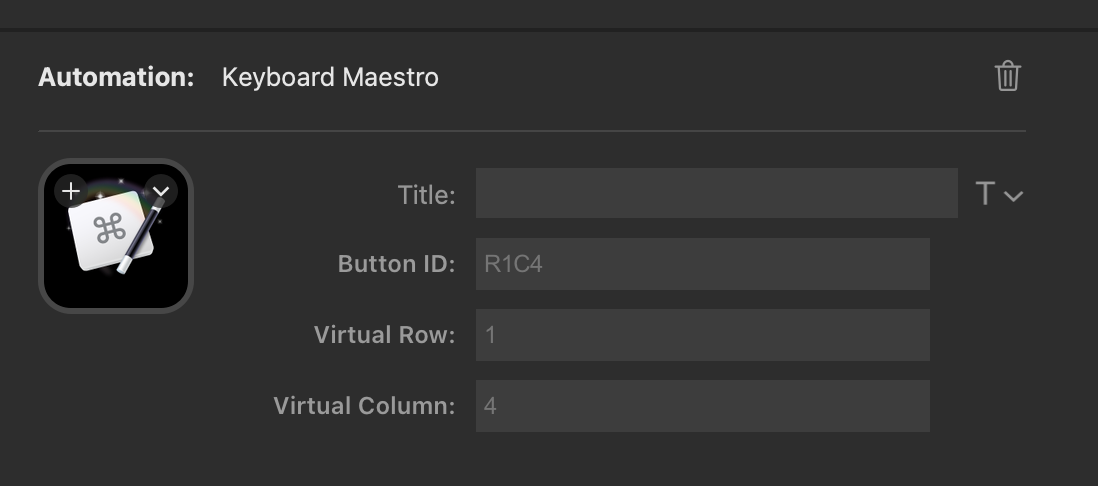Click the Virtual Row: label

(x=384, y=335)
